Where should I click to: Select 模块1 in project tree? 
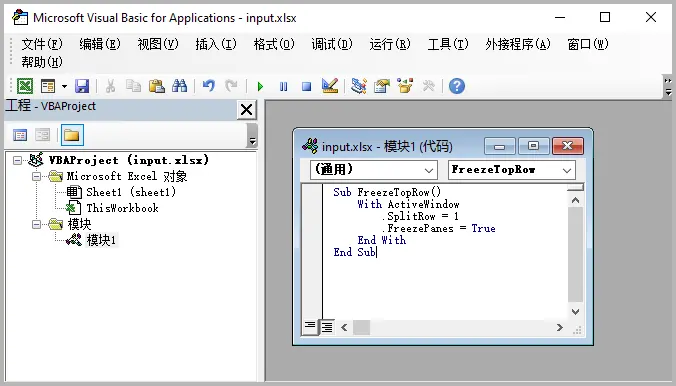point(101,240)
